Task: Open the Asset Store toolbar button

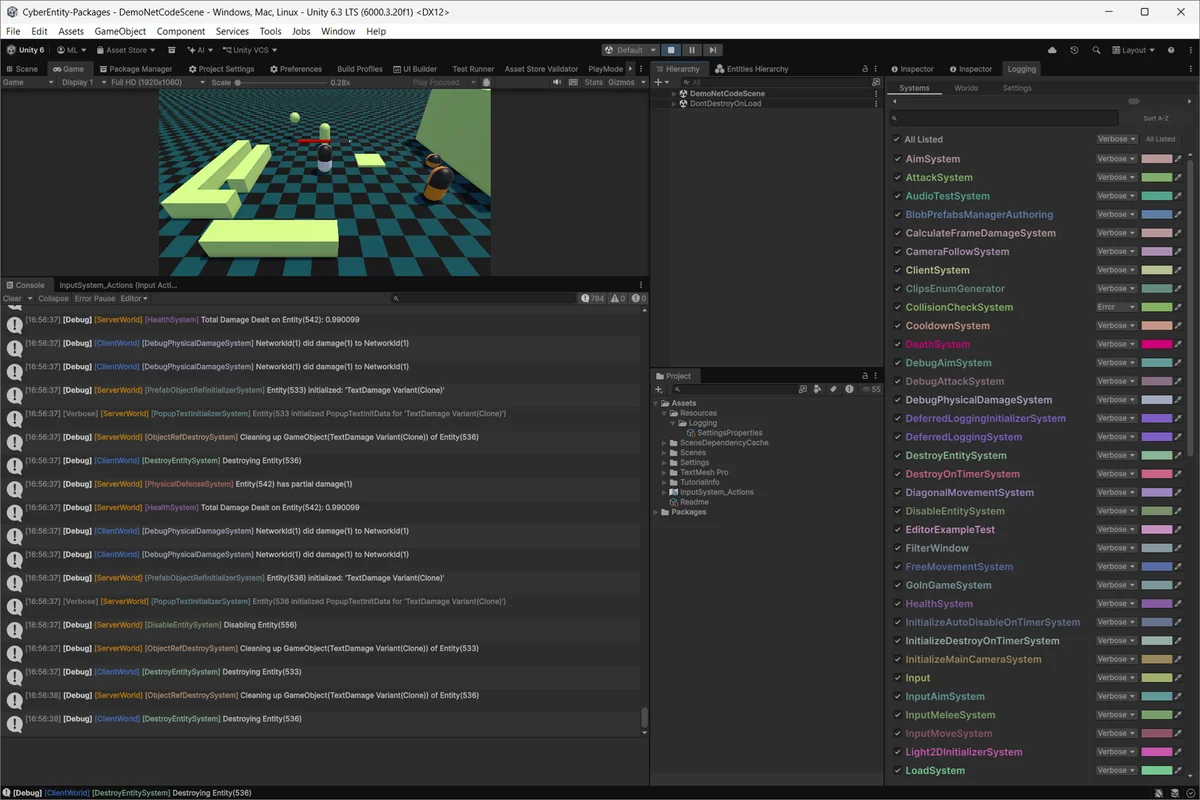Action: (x=125, y=50)
